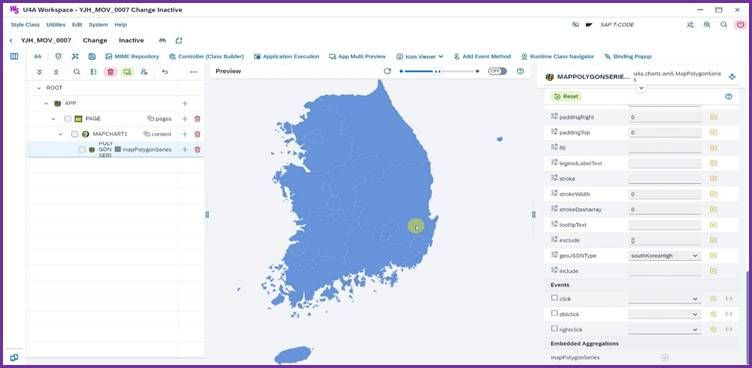Check the MAPCHART1 row checkbox
This screenshot has width=752, height=368.
[x=74, y=134]
